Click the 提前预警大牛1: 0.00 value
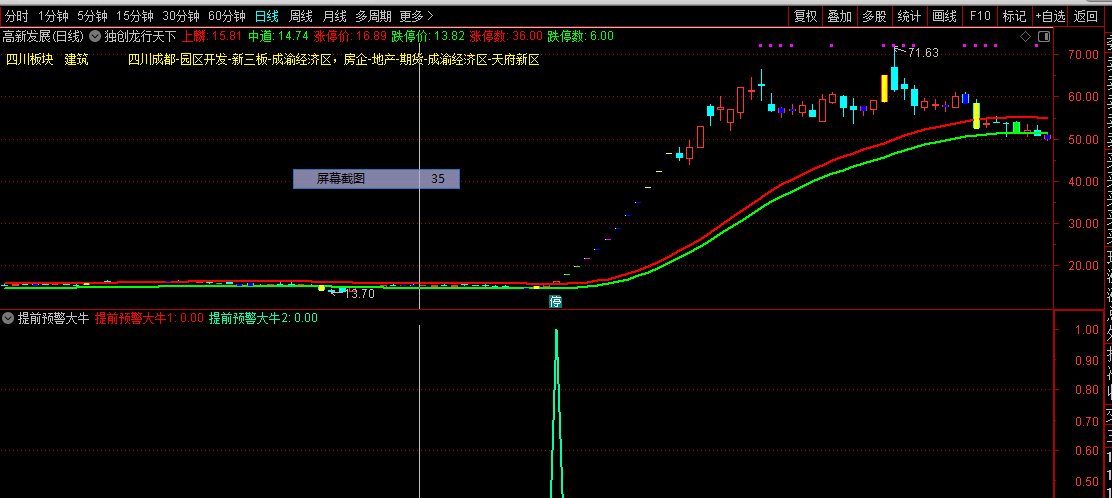The width and height of the screenshot is (1112, 498). click(149, 319)
